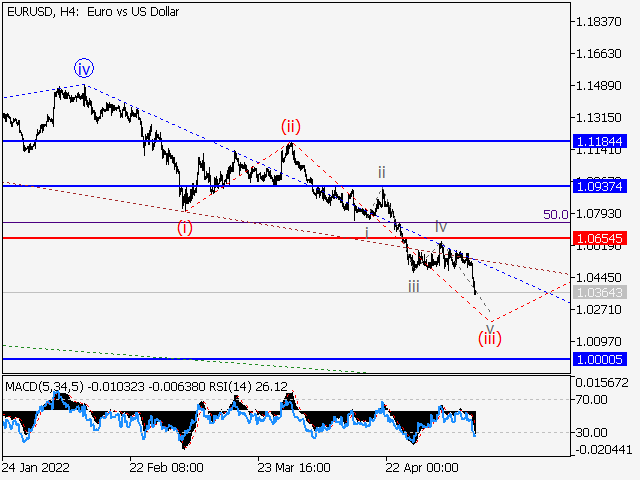
Task: Click the 0.015672 MACD scale value
Action: click(x=602, y=383)
